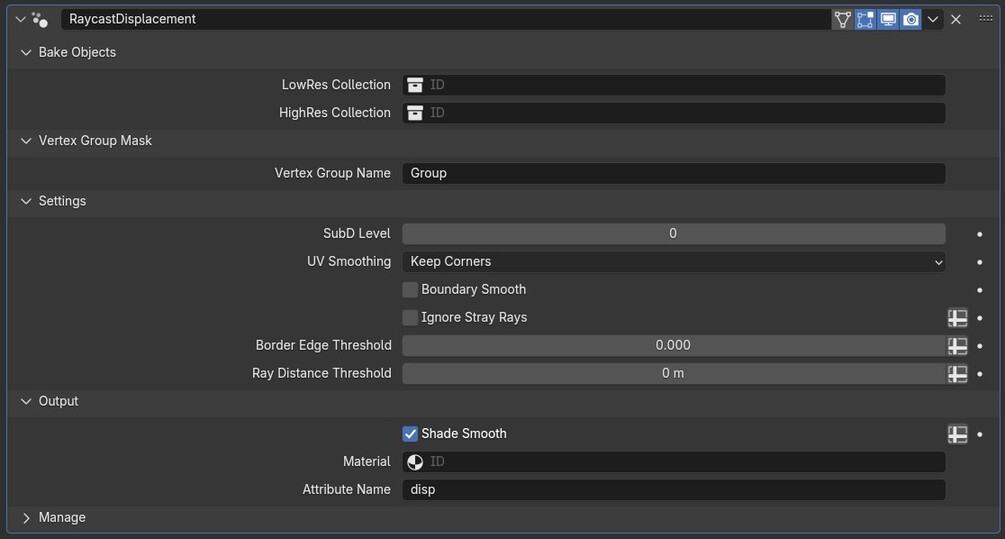1005x539 pixels.
Task: Expand the Manage section
Action: click(26, 518)
